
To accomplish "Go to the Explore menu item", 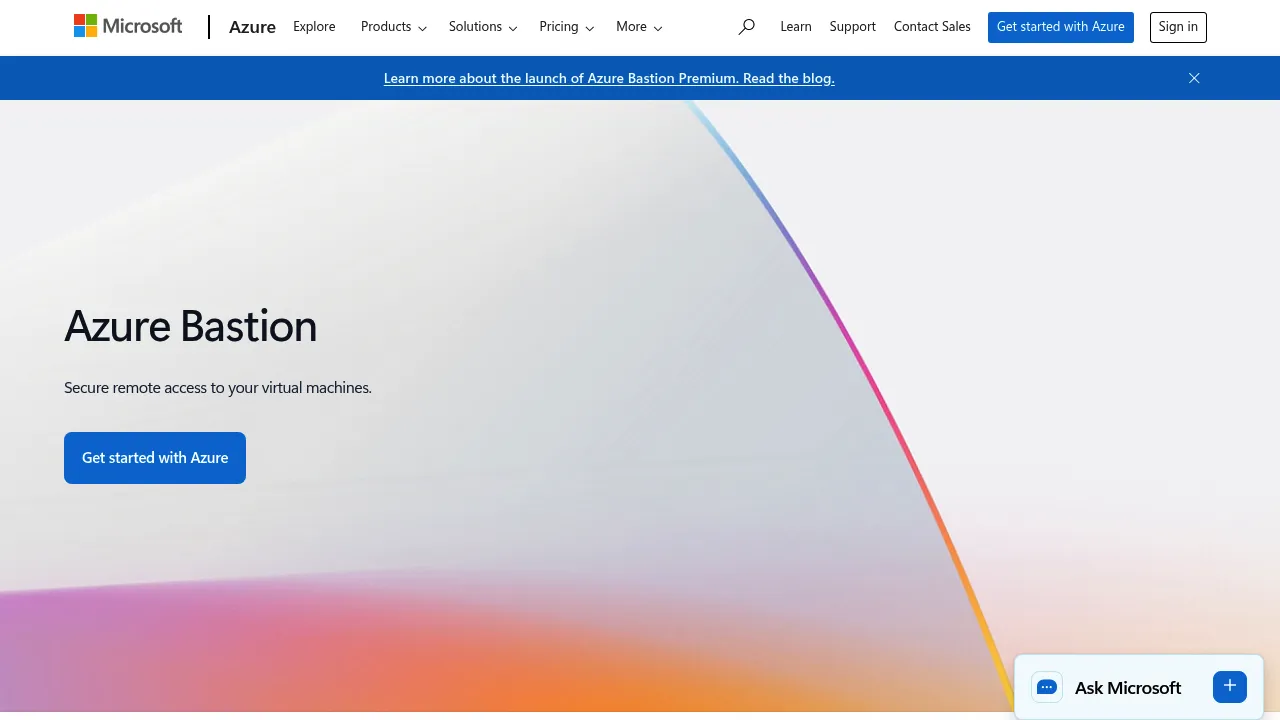I will 314,27.
